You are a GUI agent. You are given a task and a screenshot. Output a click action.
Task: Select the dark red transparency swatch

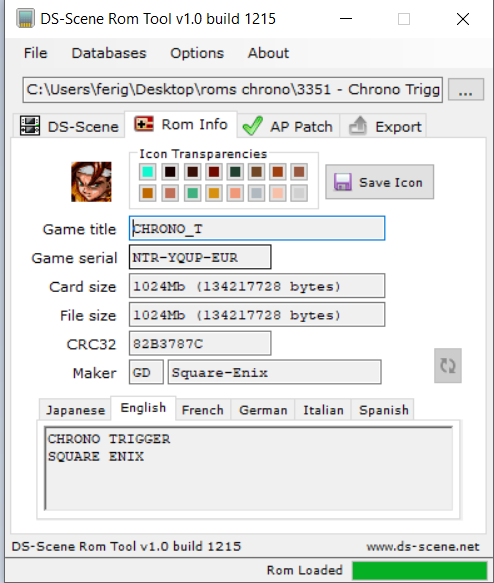pos(214,172)
